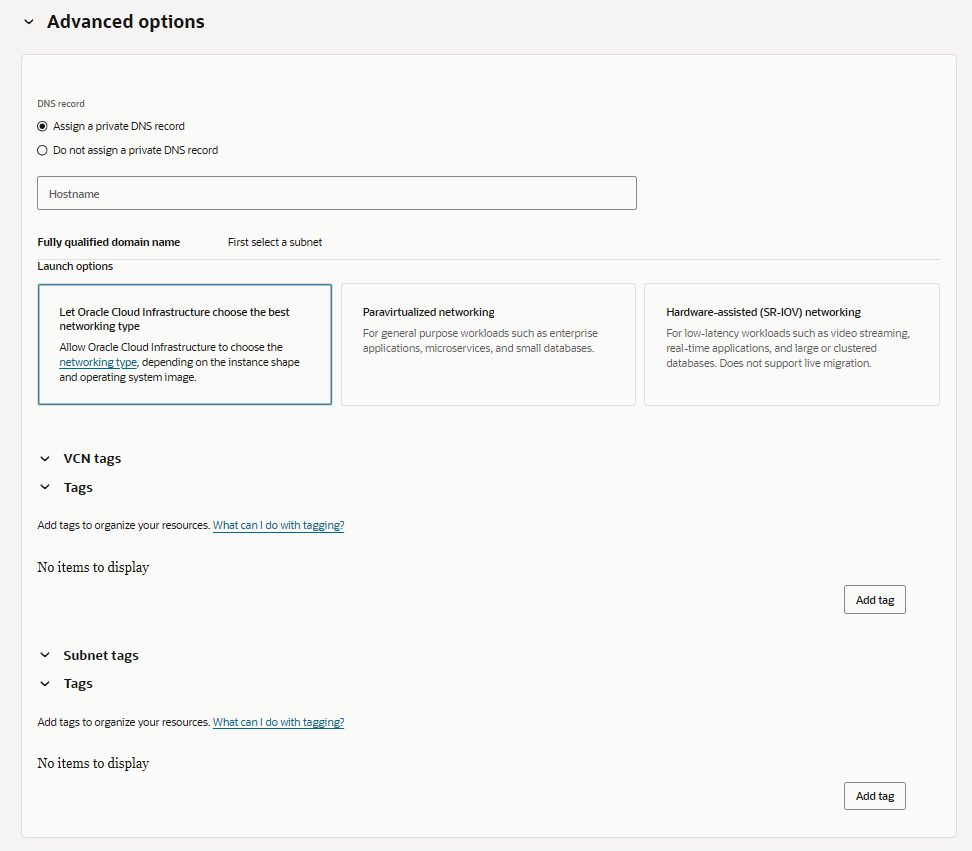Screen dimensions: 972x851
Task: Click the Advanced options heading text
Action: [x=126, y=22]
